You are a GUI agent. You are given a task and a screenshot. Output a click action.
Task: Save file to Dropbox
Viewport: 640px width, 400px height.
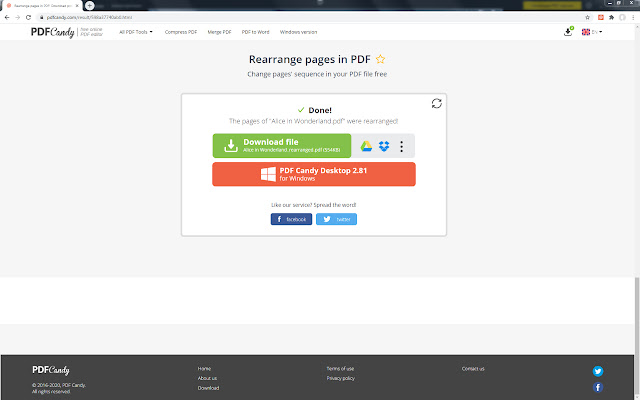point(384,146)
